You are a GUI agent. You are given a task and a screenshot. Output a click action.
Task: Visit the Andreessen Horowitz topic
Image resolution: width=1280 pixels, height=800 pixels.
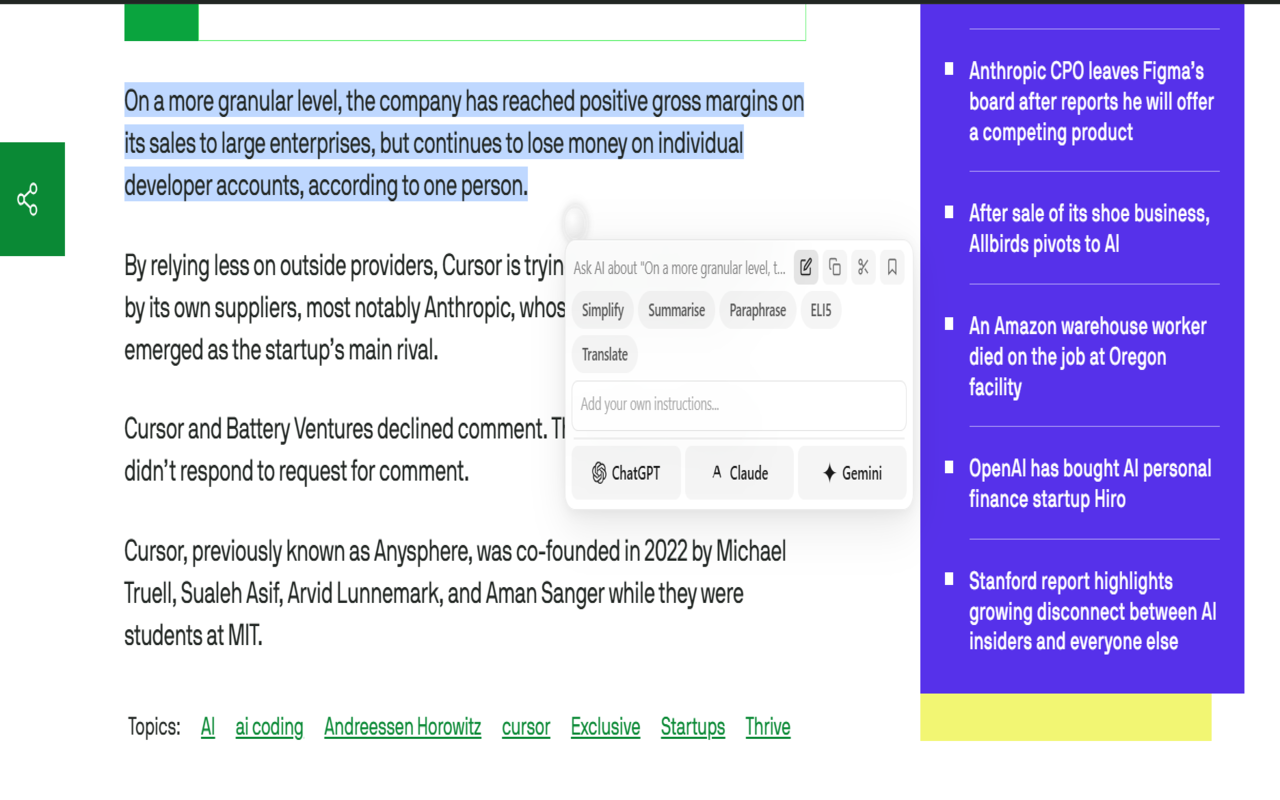pyautogui.click(x=403, y=727)
